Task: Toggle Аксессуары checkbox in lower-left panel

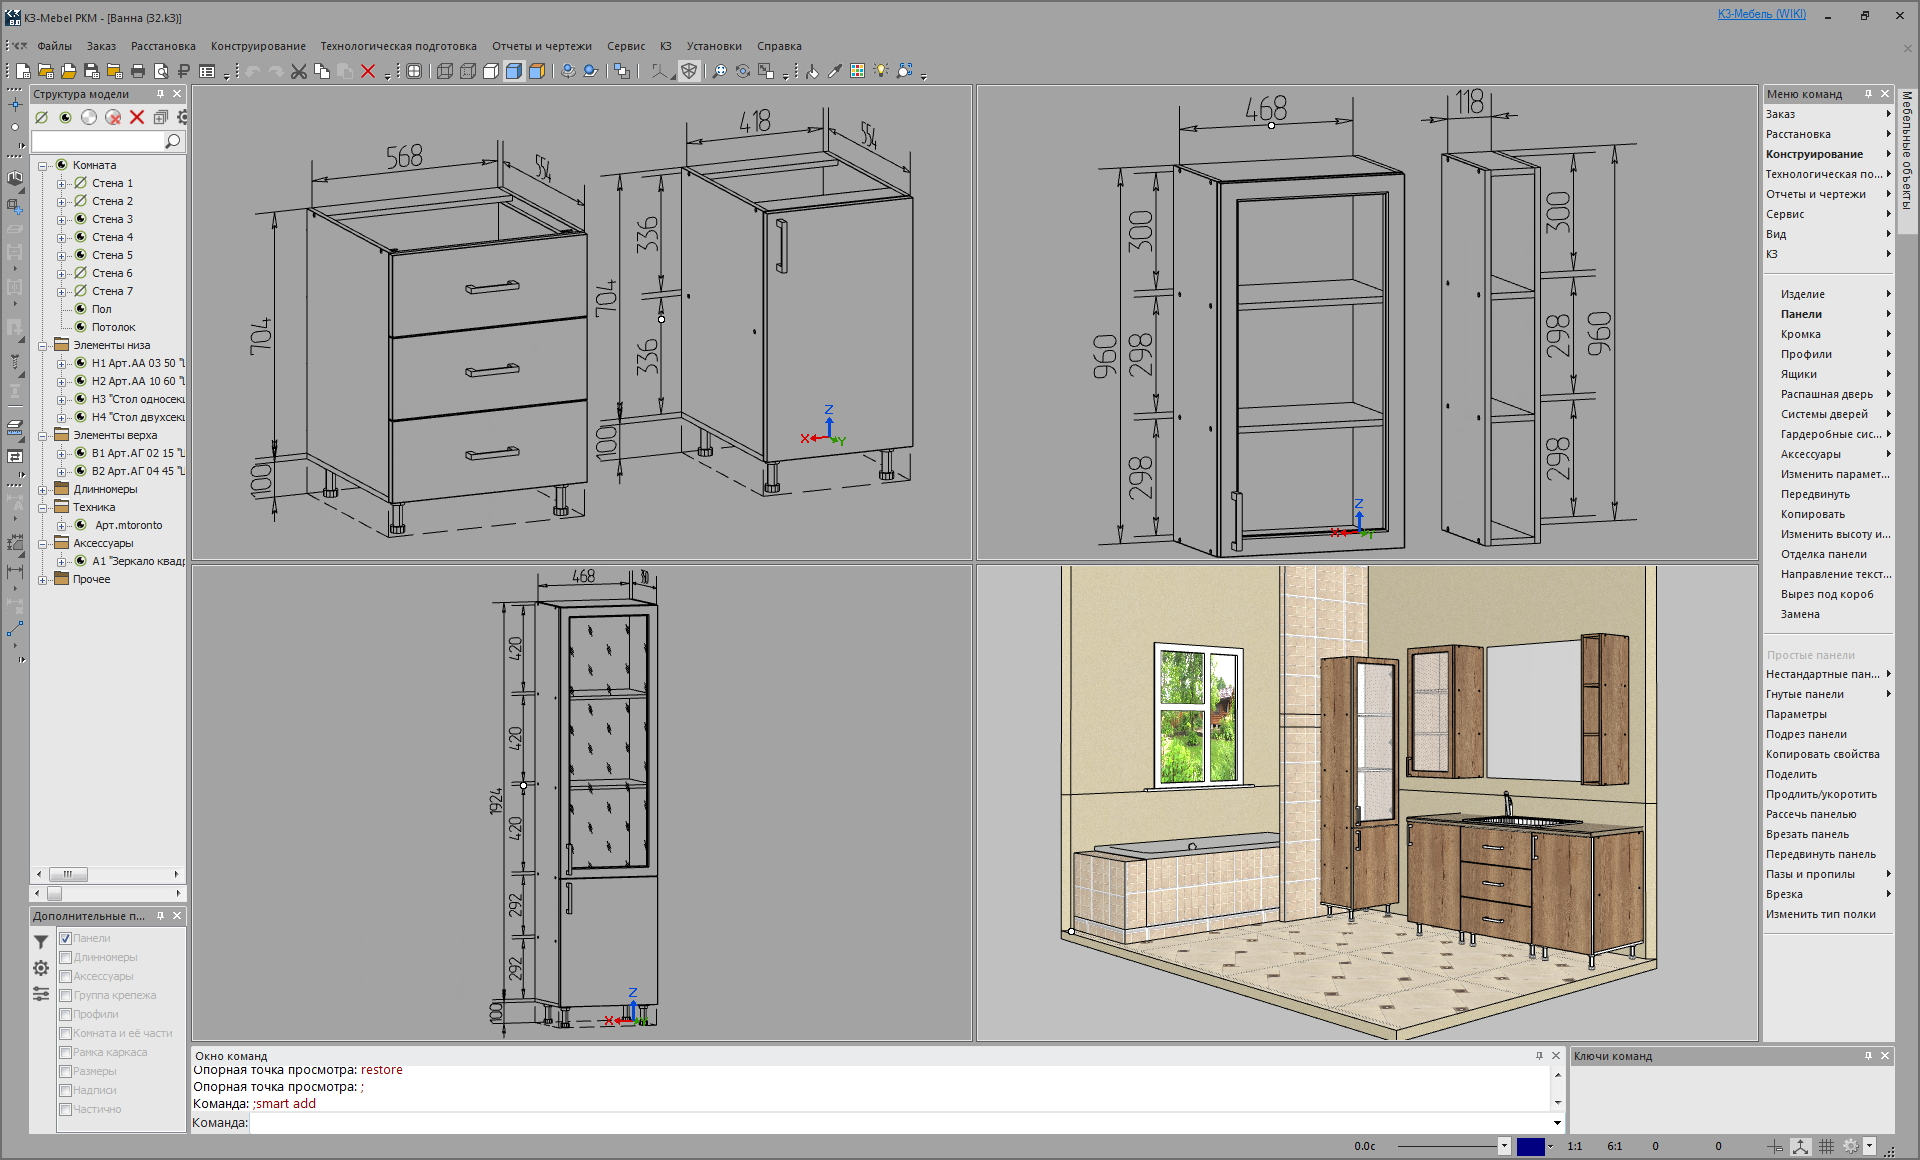Action: click(66, 976)
